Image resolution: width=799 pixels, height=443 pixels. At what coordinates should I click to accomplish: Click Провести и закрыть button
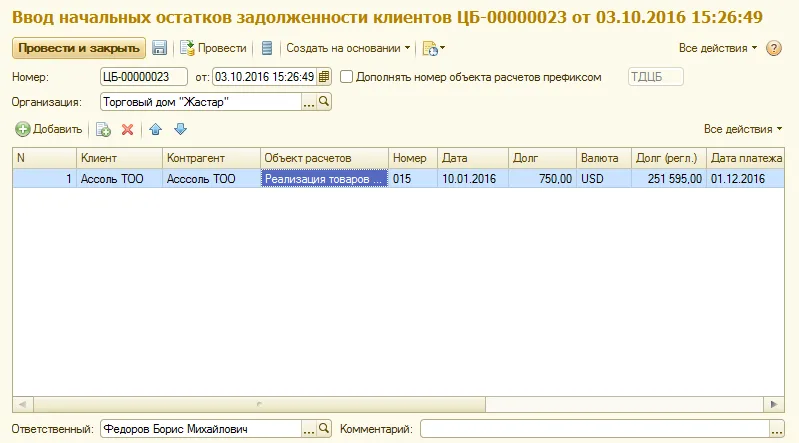tap(79, 48)
